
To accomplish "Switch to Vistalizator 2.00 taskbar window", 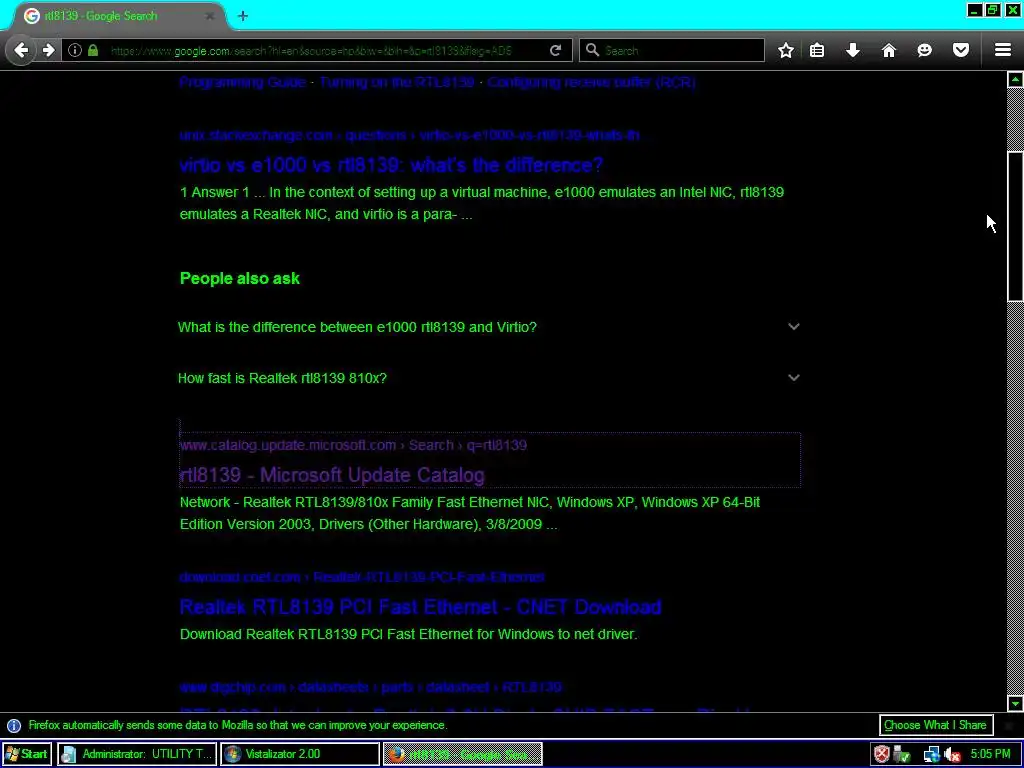I will click(300, 754).
